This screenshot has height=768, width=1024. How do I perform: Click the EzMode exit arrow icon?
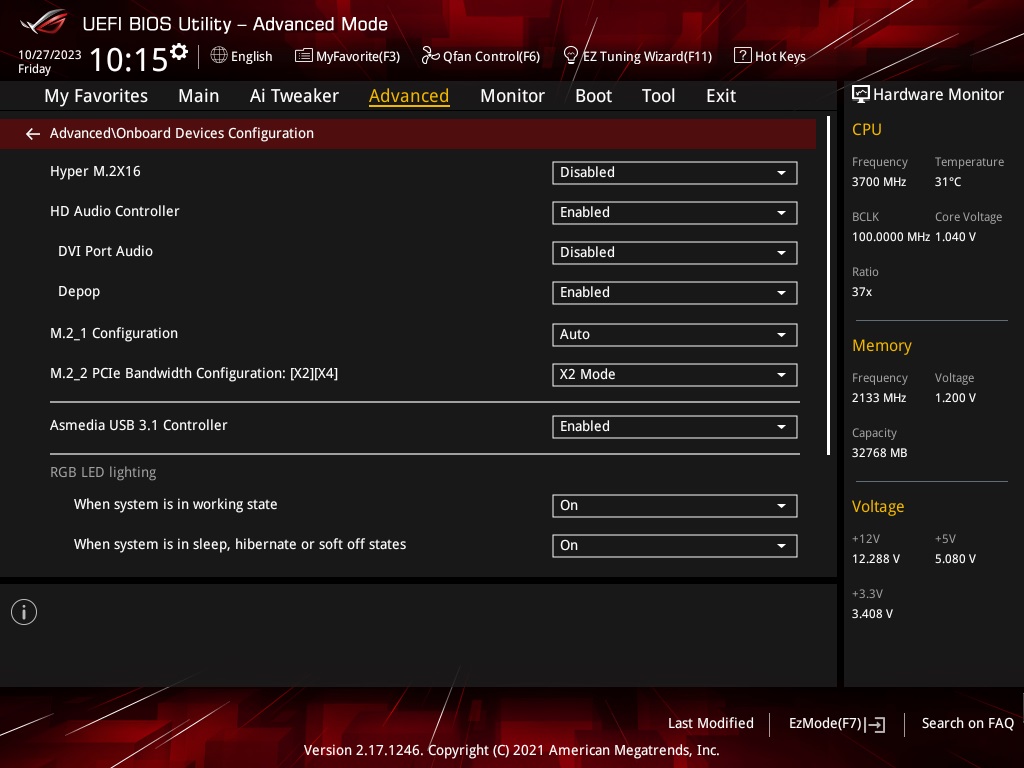pos(876,724)
